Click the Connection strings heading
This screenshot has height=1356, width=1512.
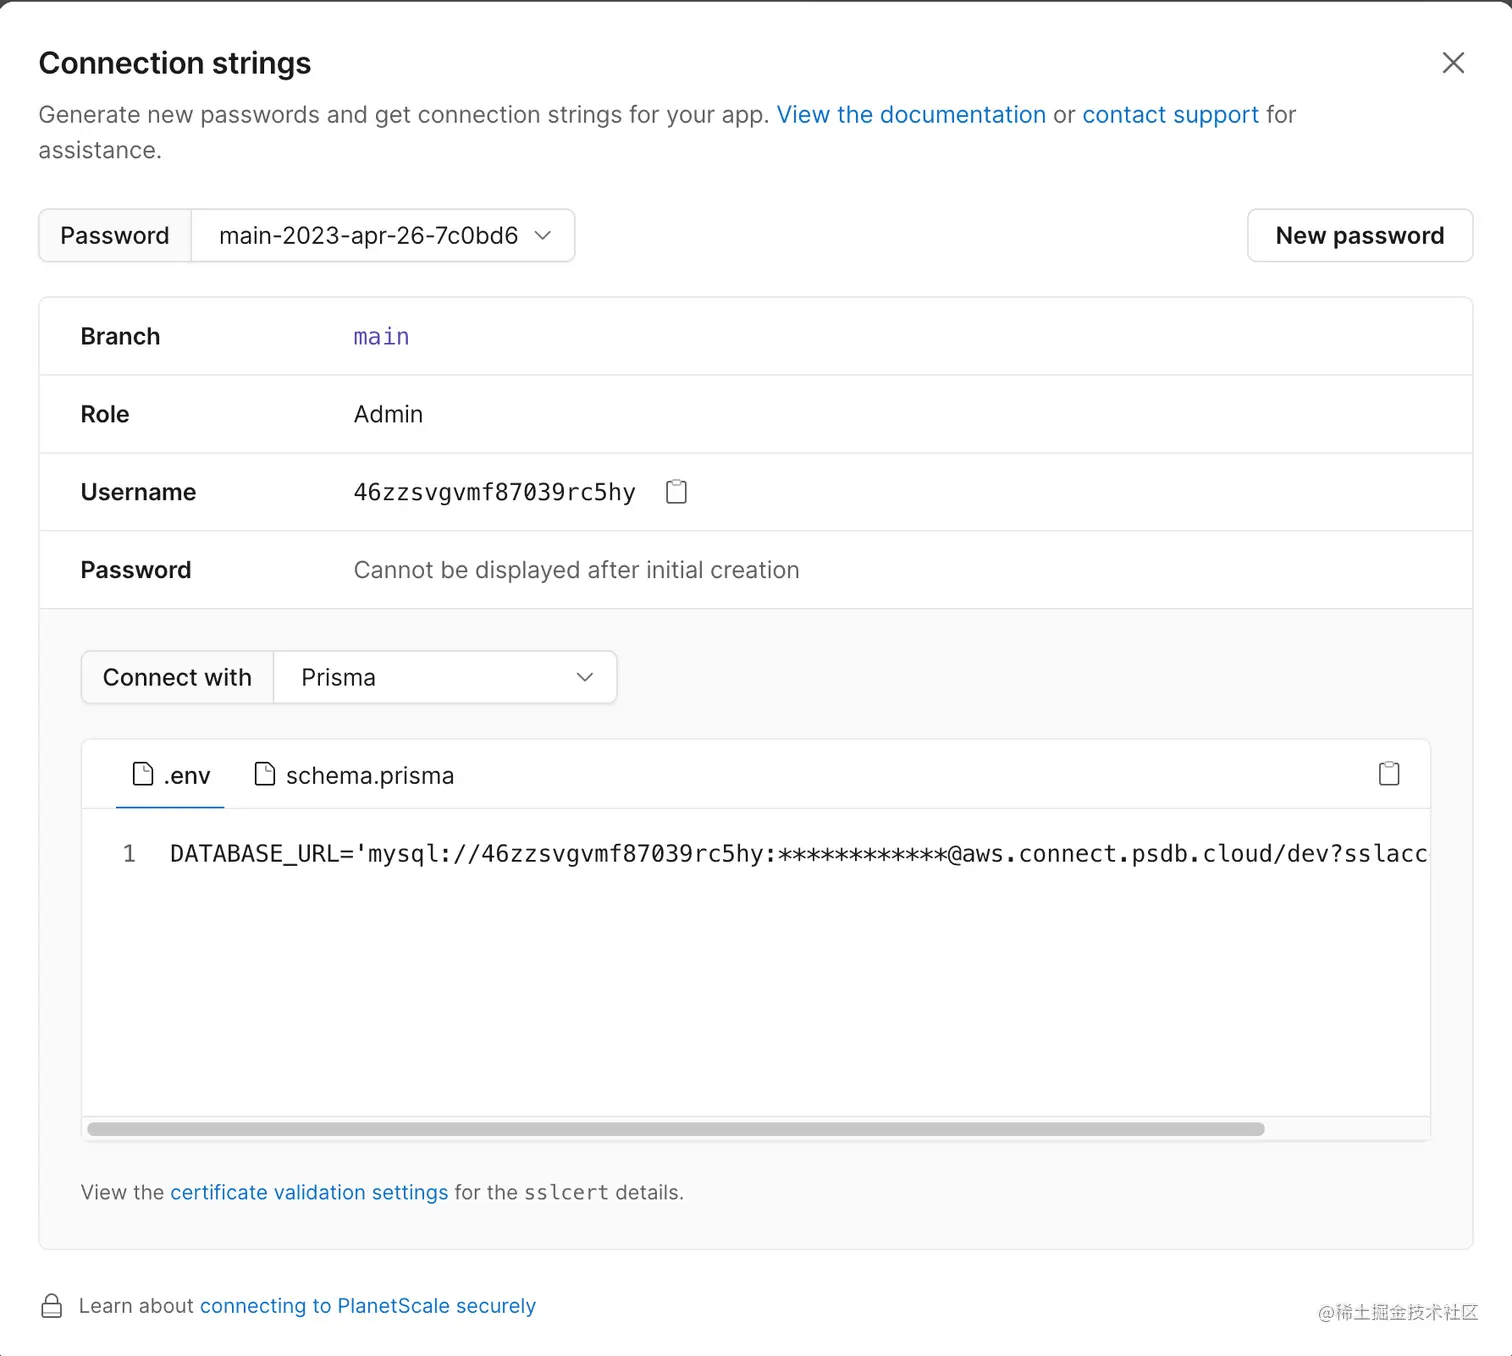tap(175, 63)
